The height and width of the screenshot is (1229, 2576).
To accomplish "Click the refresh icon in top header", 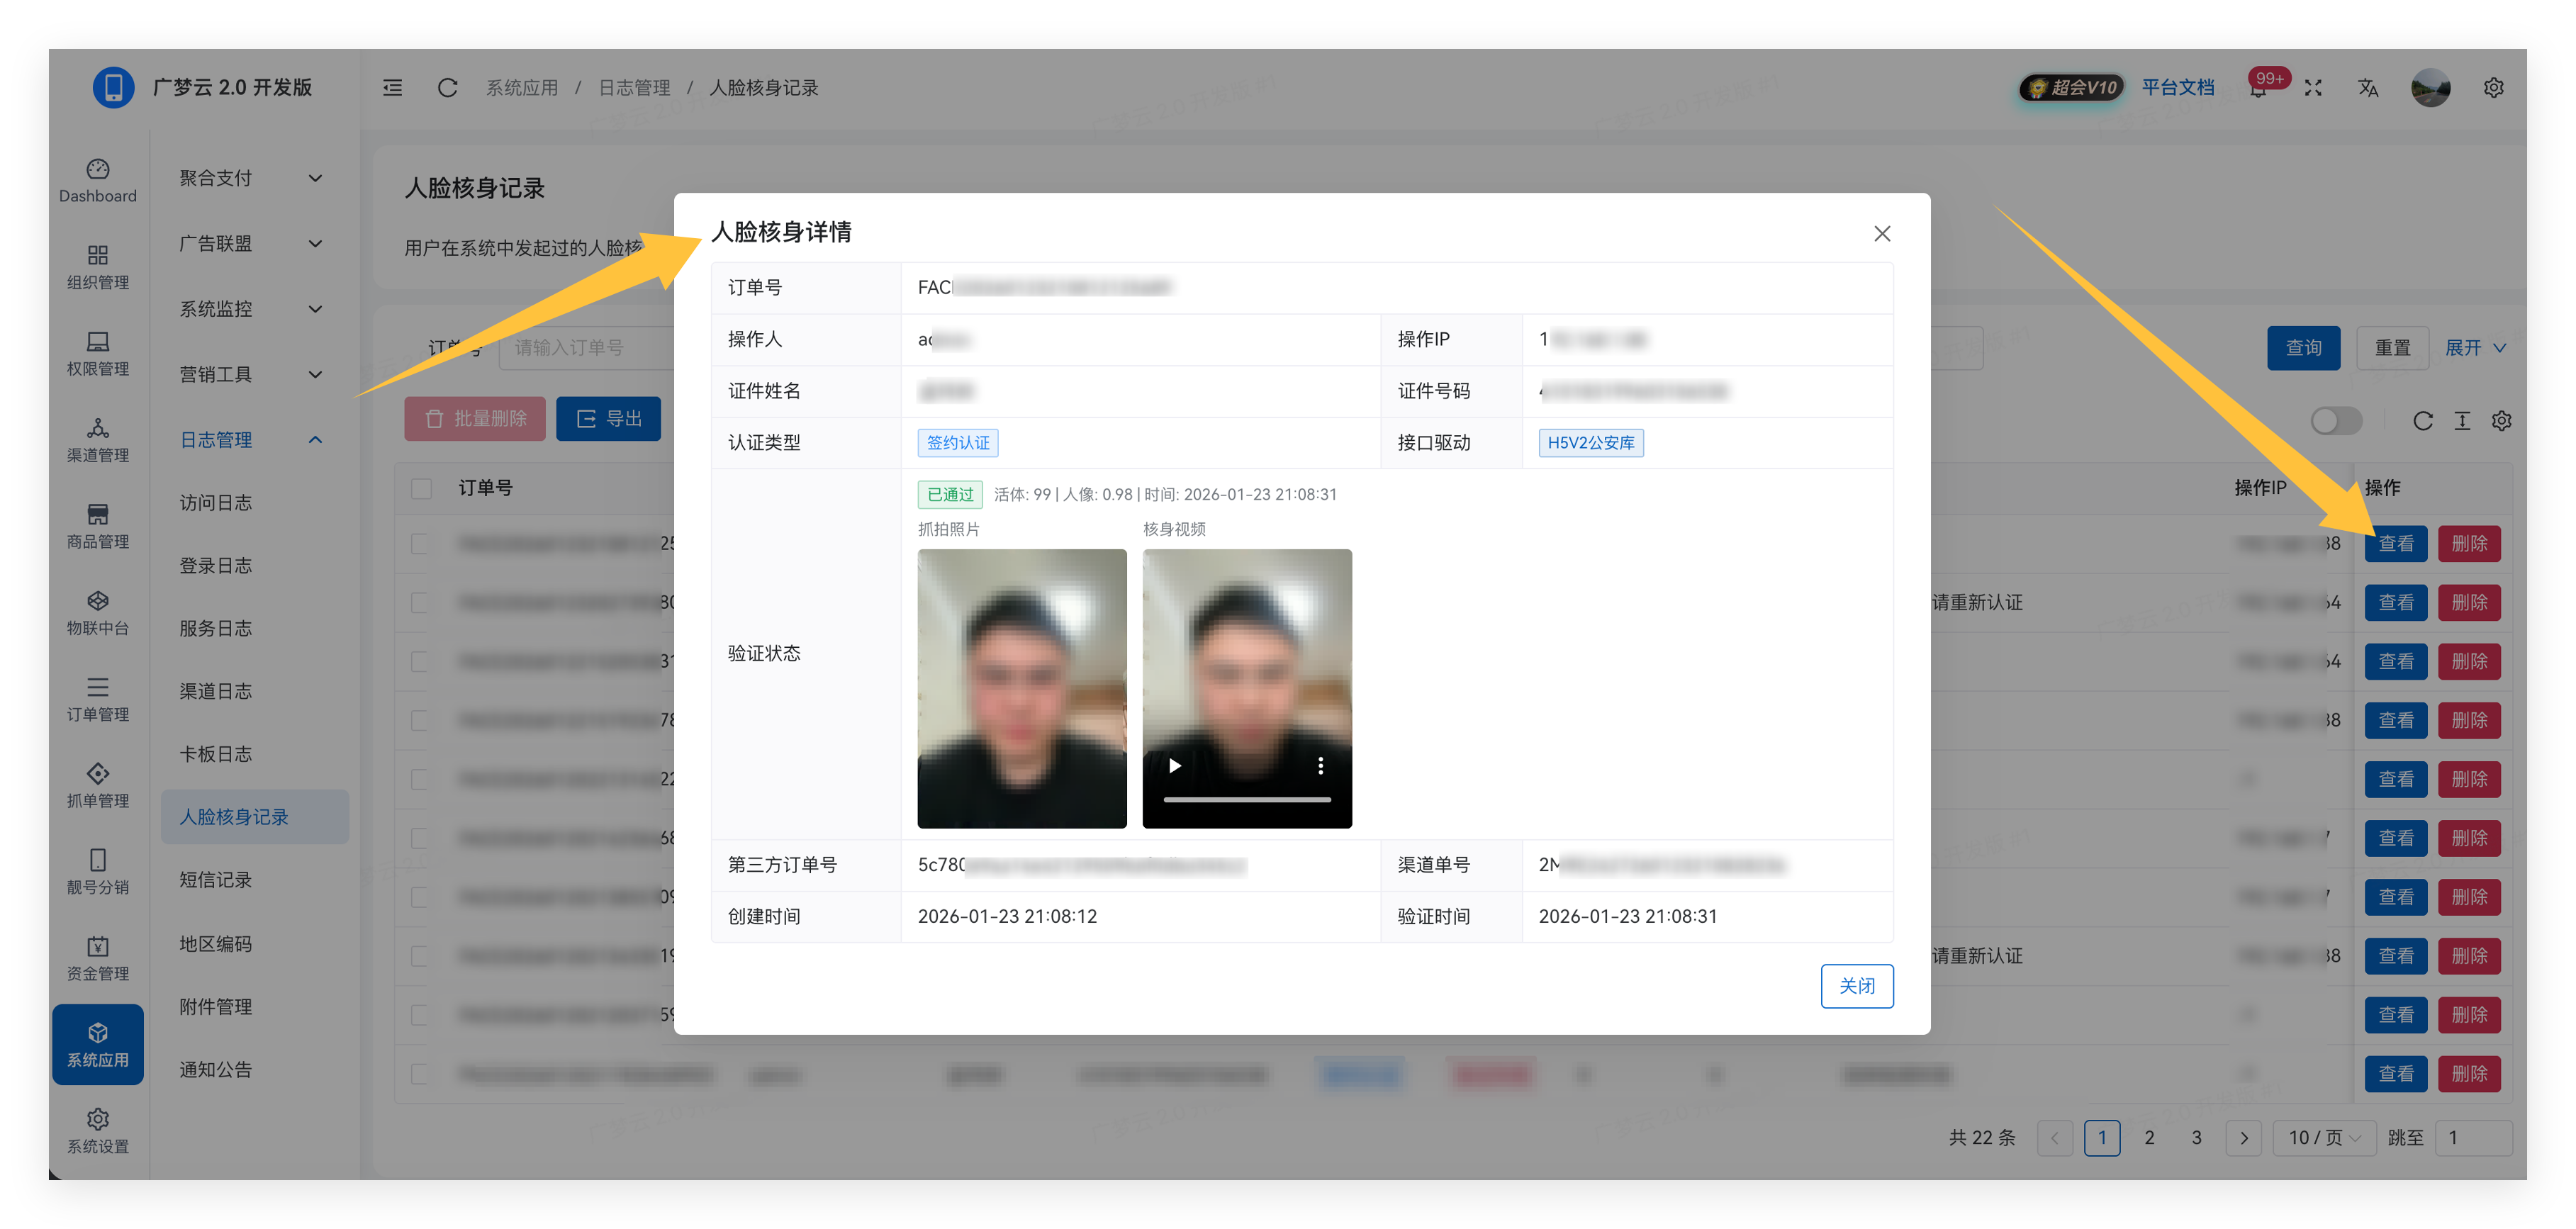I will pos(447,88).
